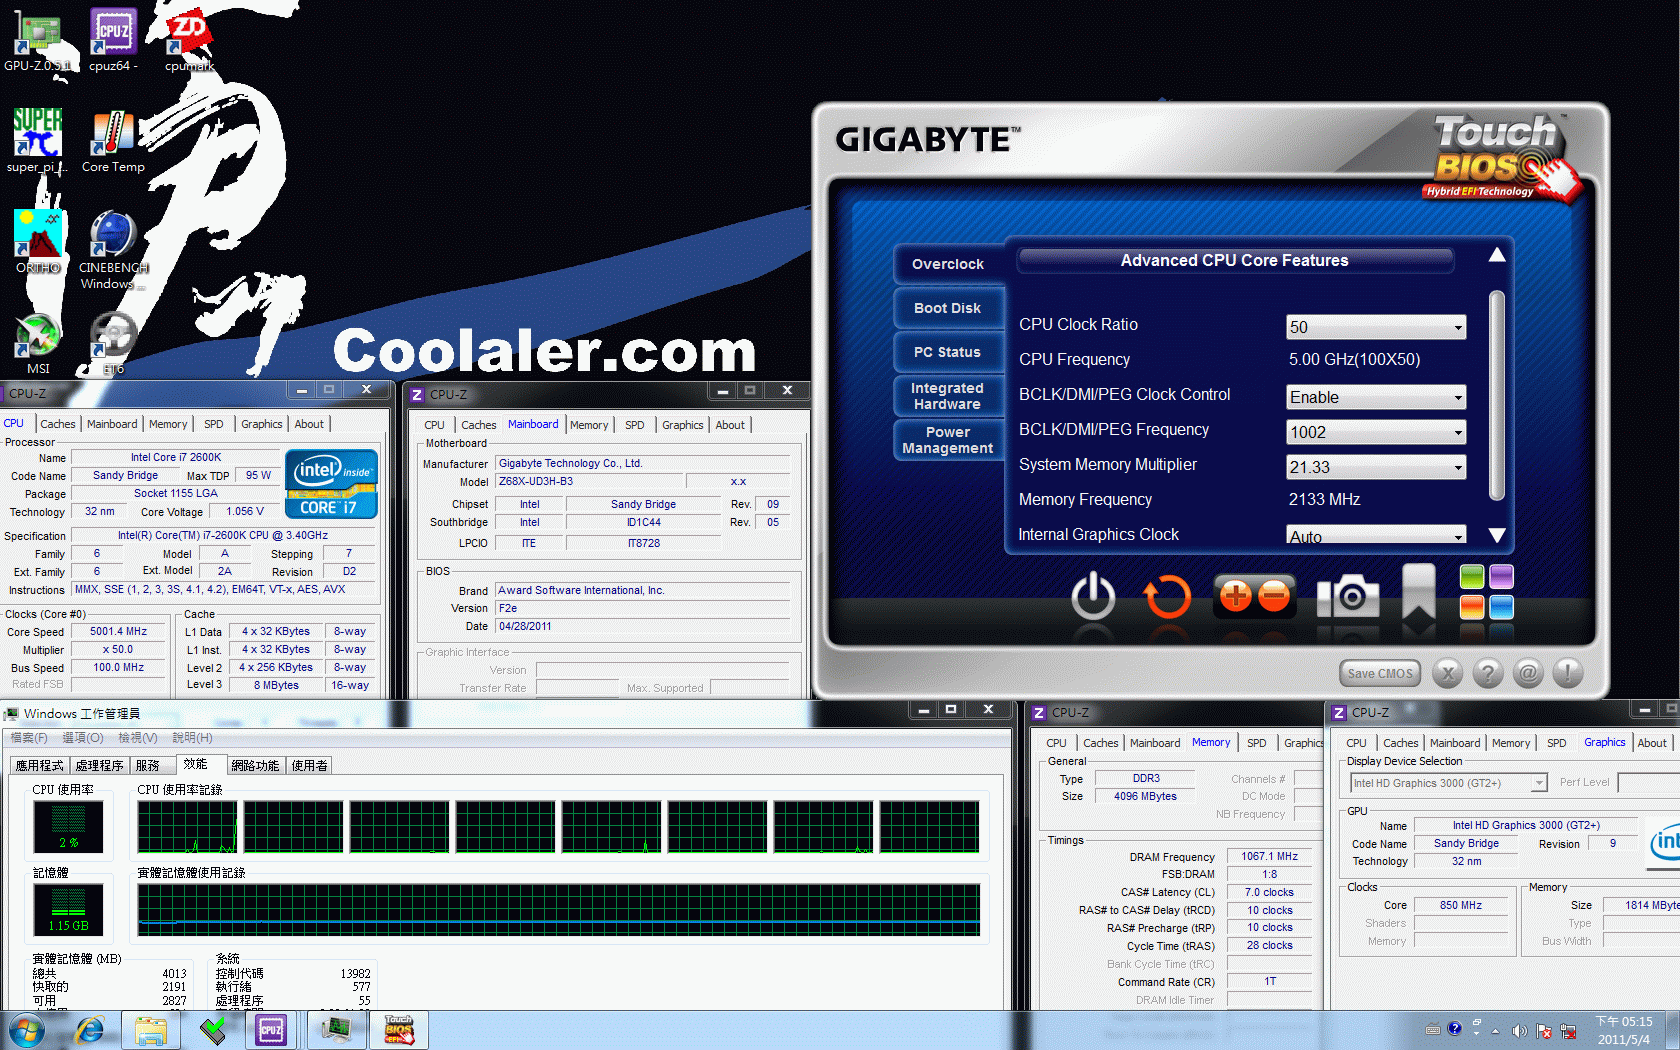Image resolution: width=1680 pixels, height=1050 pixels.
Task: Open the GPU-Z desktop shortcut
Action: point(37,40)
